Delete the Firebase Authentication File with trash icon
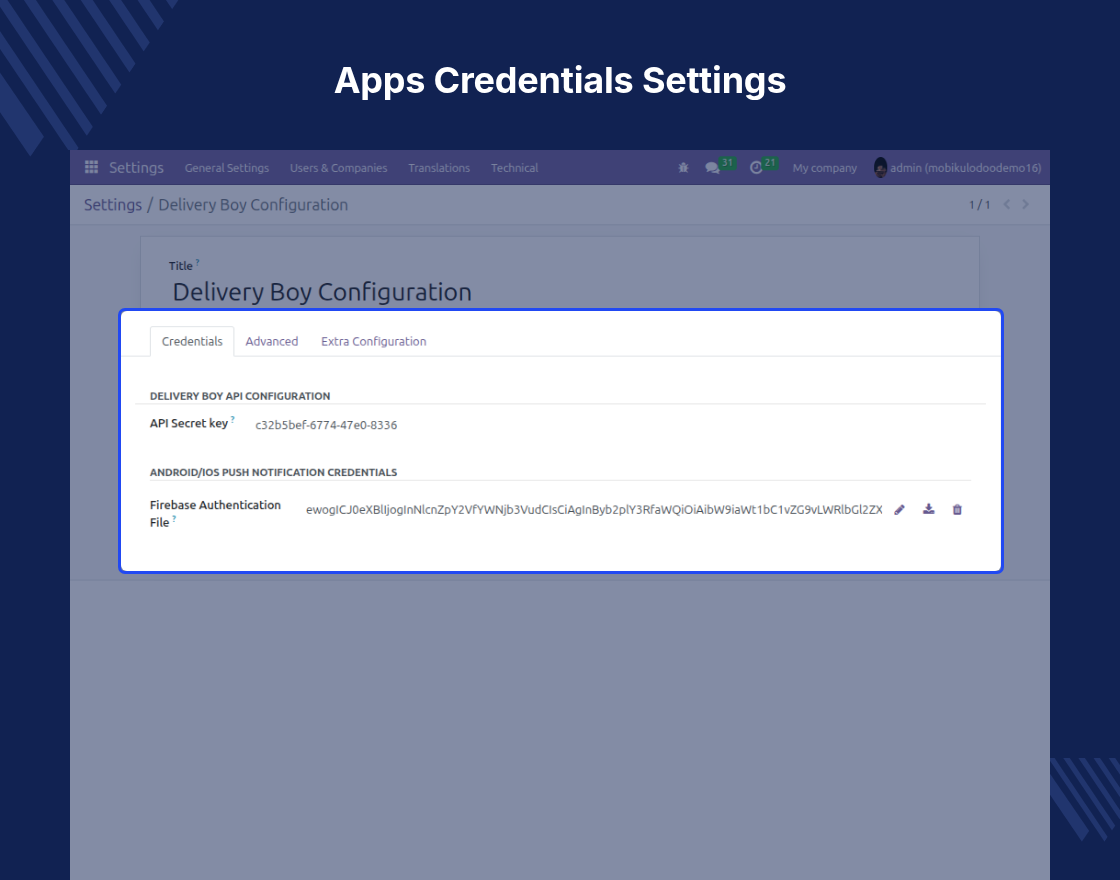The image size is (1120, 880). coord(957,509)
